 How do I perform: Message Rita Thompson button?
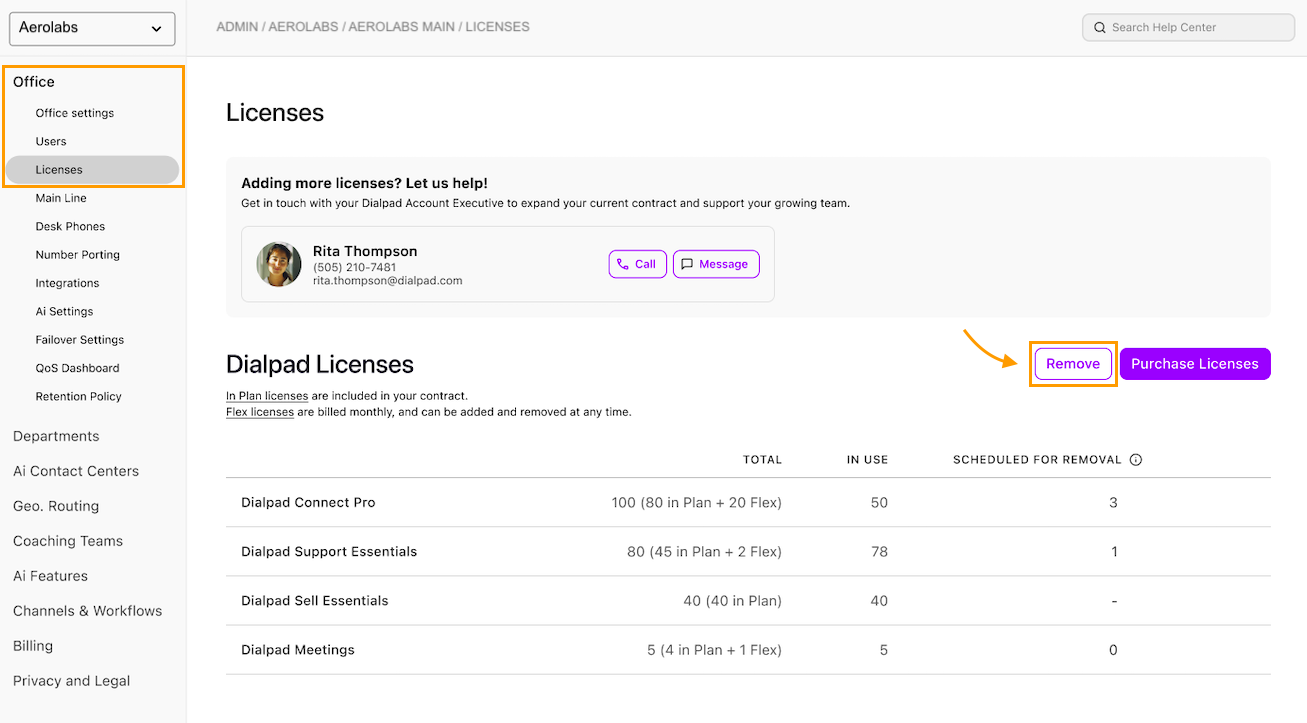click(716, 264)
